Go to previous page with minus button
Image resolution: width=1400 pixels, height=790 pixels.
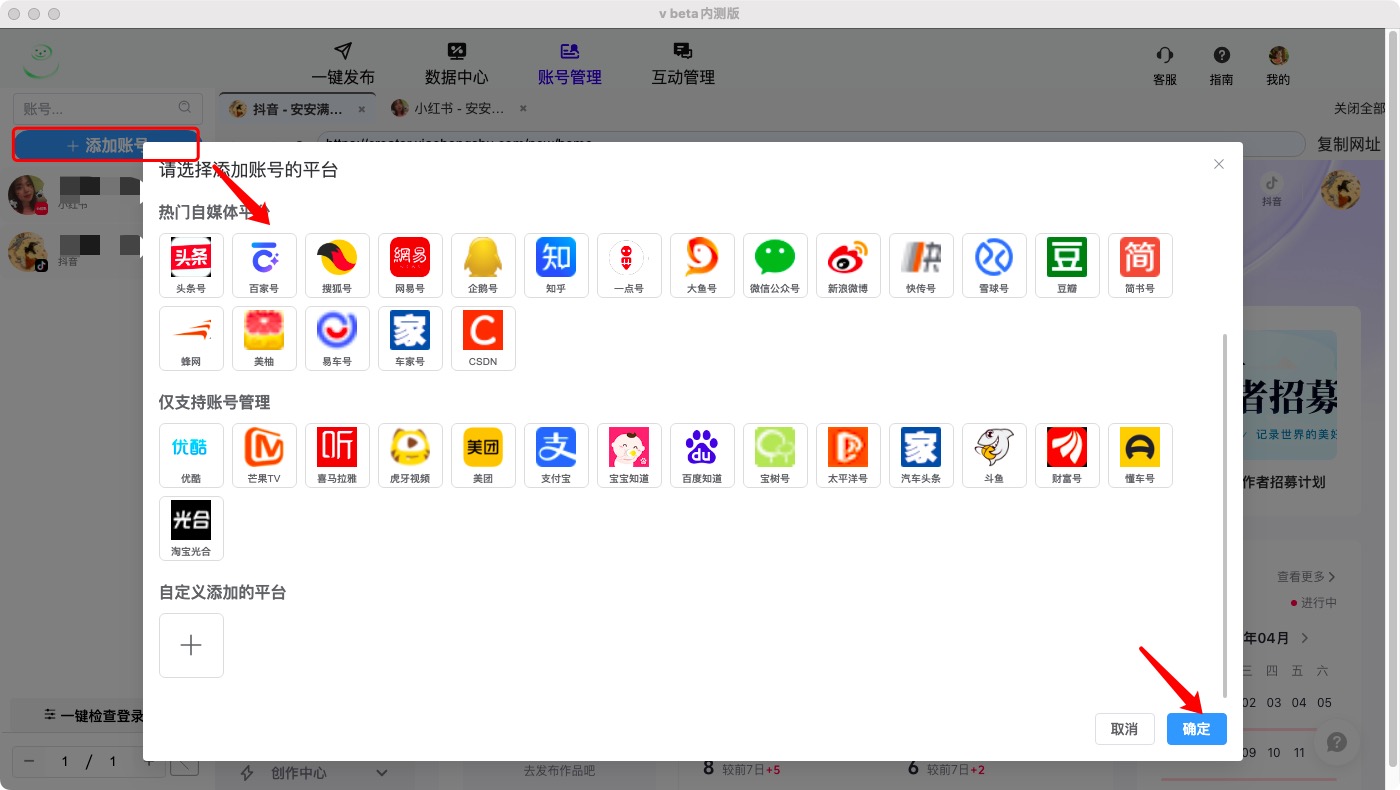29,762
